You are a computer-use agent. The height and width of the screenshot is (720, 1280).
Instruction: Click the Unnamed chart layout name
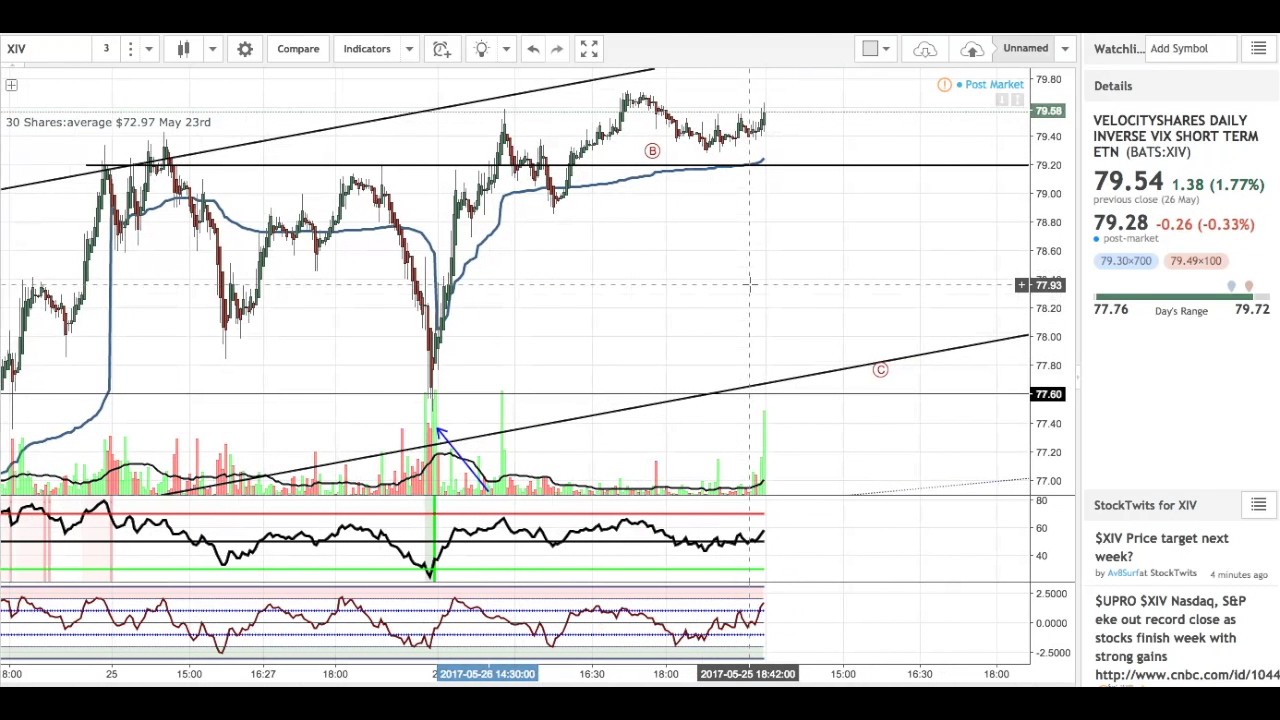point(1025,48)
